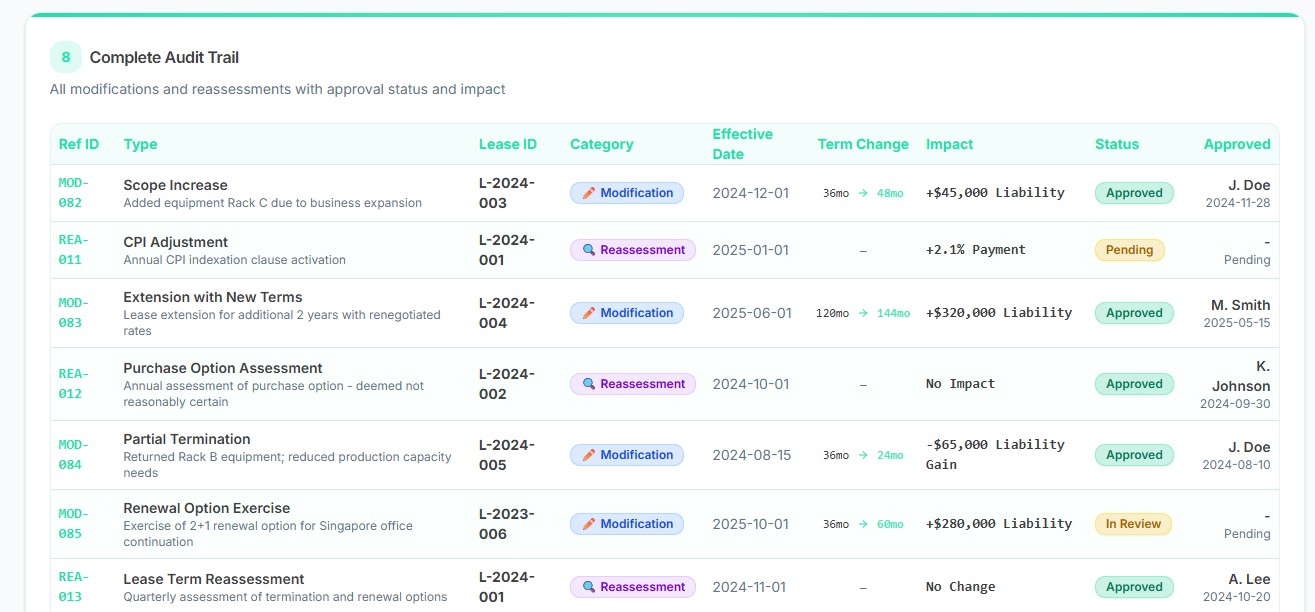Viewport: 1315px width, 612px height.
Task: Open reference REA-012
Action: (x=74, y=384)
